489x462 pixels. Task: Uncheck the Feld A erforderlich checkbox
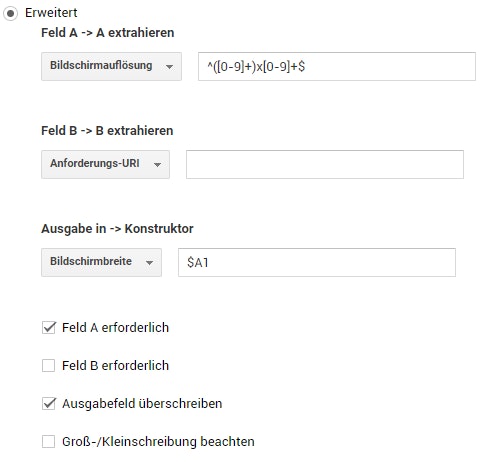point(49,327)
